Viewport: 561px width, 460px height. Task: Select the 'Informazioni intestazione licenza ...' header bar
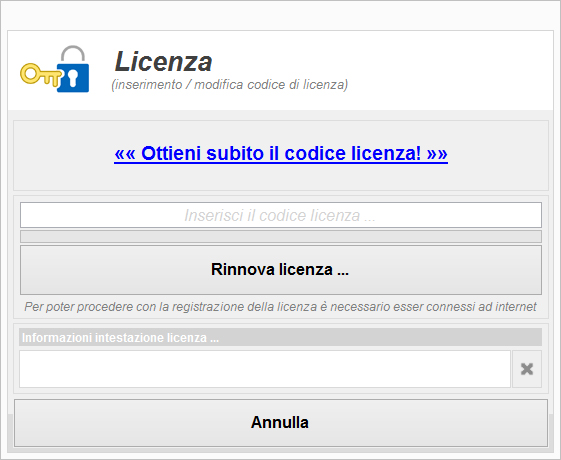coord(280,337)
